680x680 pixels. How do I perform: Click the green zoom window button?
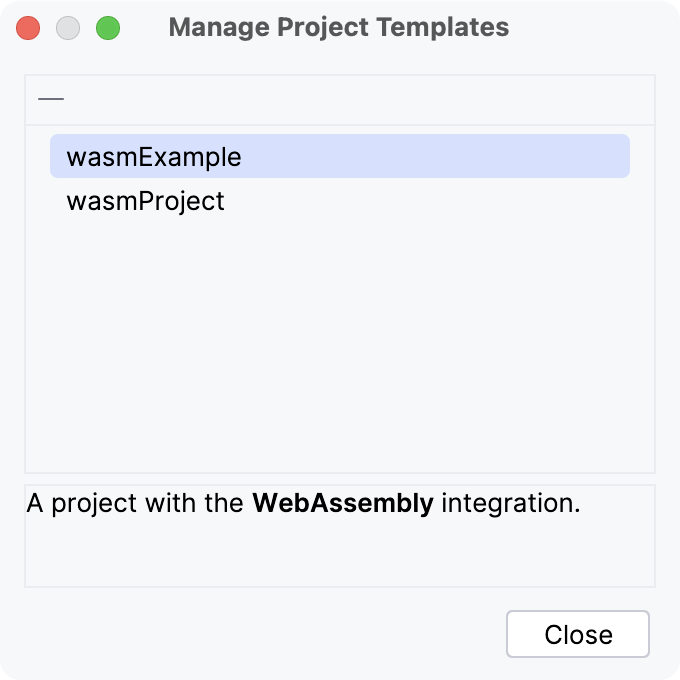[108, 28]
